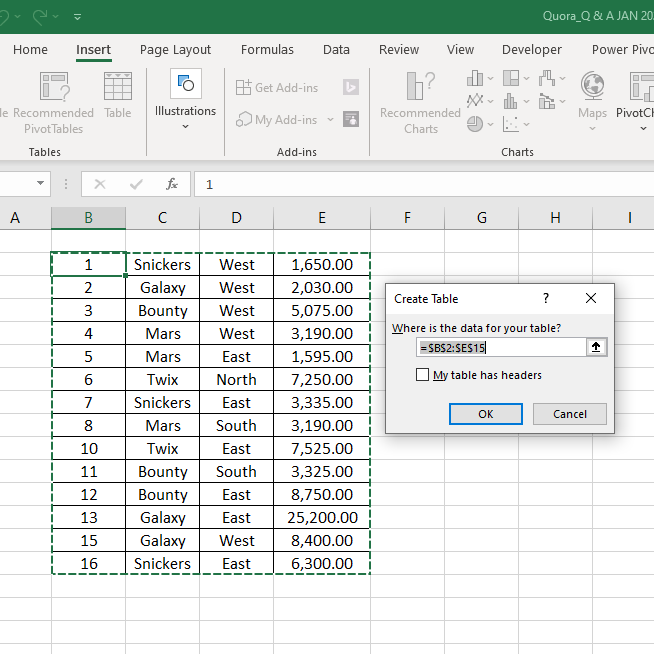Select column B header
Screen dimensions: 654x654
click(88, 218)
